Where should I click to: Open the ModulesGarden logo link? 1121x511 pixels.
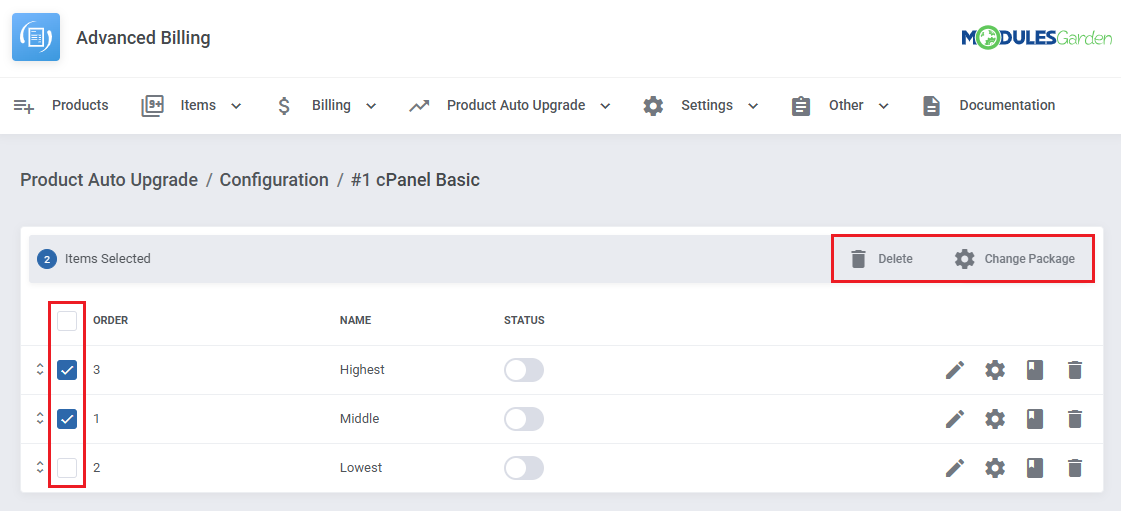click(1036, 38)
